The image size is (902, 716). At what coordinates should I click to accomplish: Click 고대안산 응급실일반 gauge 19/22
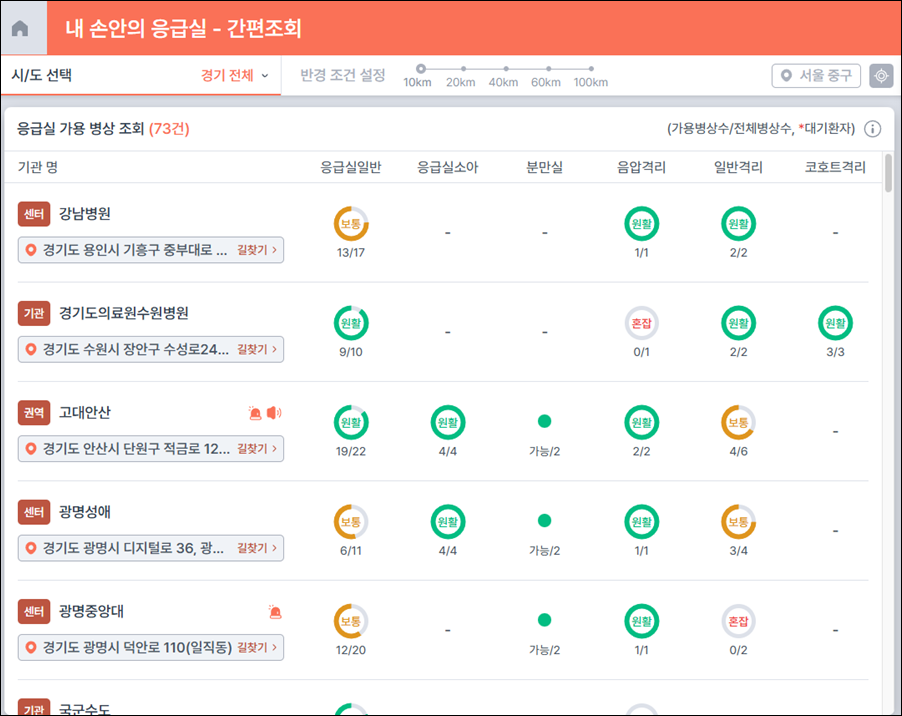point(351,423)
